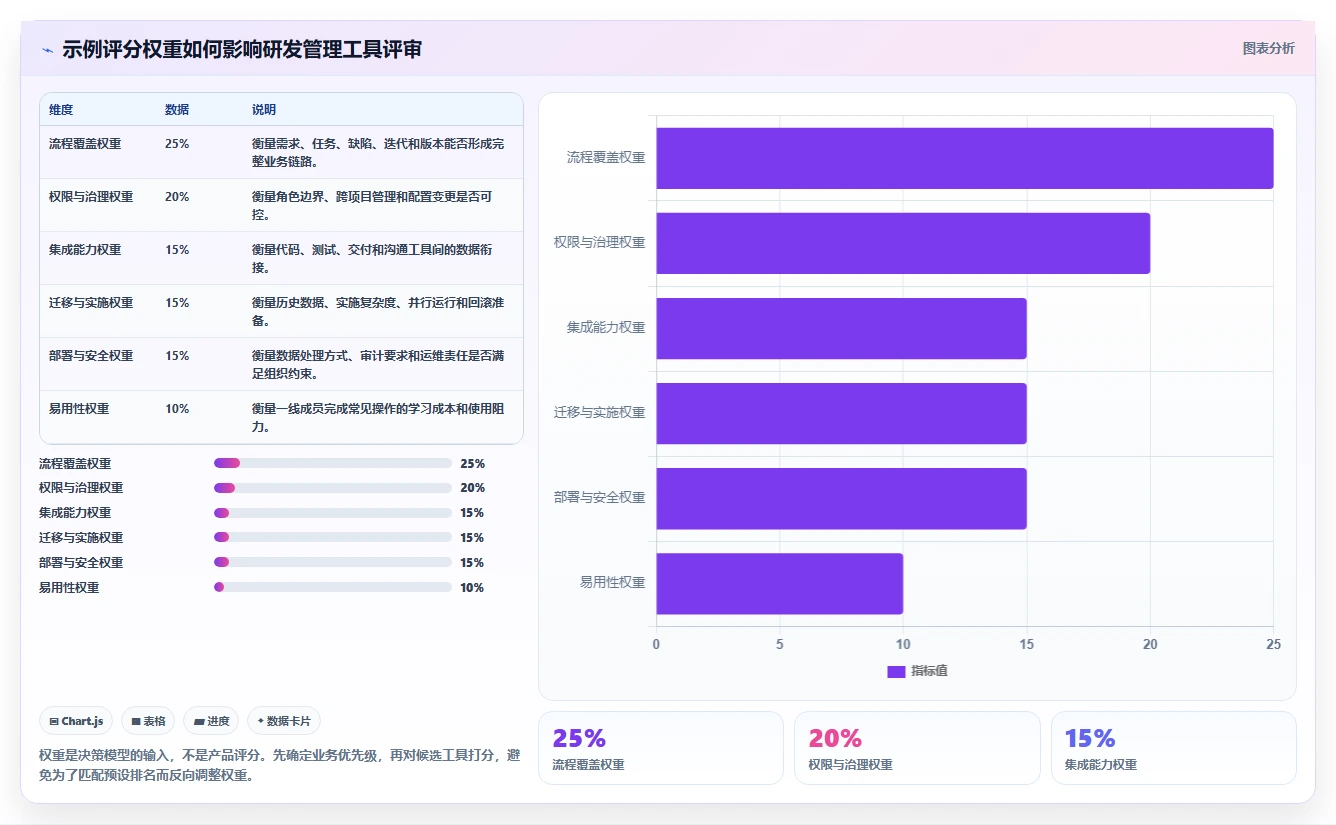Screen dimensions: 1336x825
Task: Click the 10% cell in the table
Action: [177, 409]
